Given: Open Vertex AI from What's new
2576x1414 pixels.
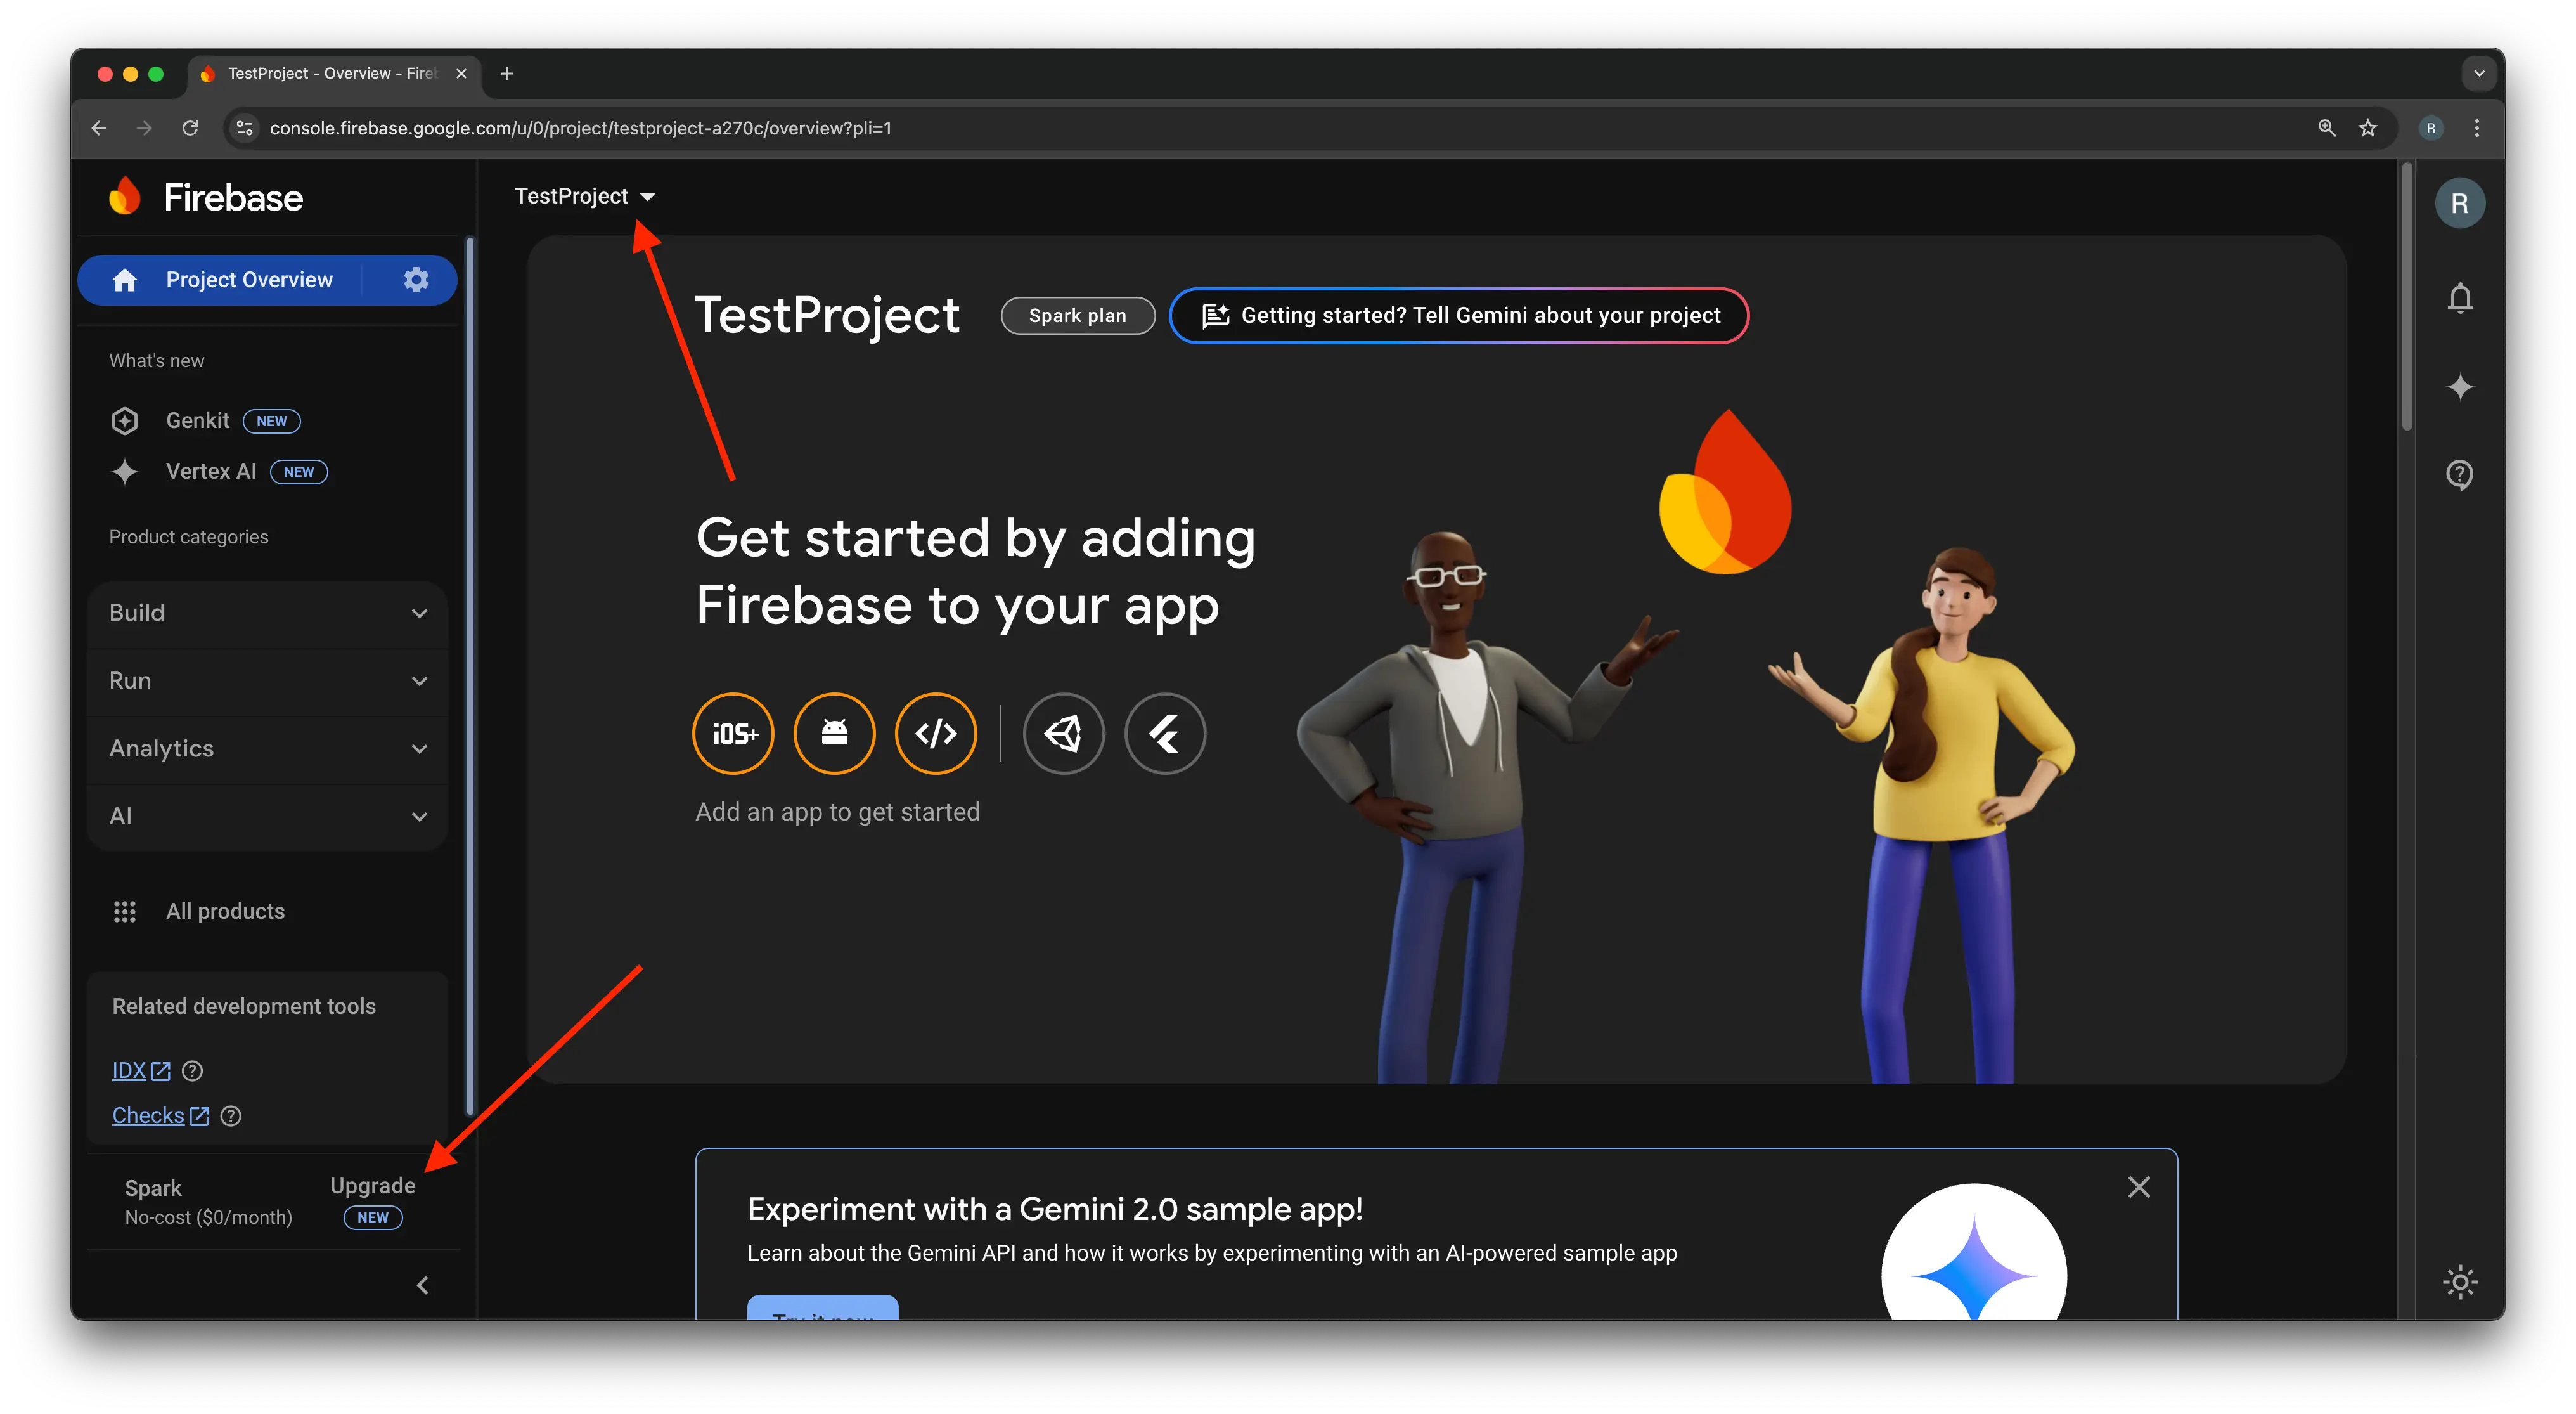Looking at the screenshot, I should [211, 472].
